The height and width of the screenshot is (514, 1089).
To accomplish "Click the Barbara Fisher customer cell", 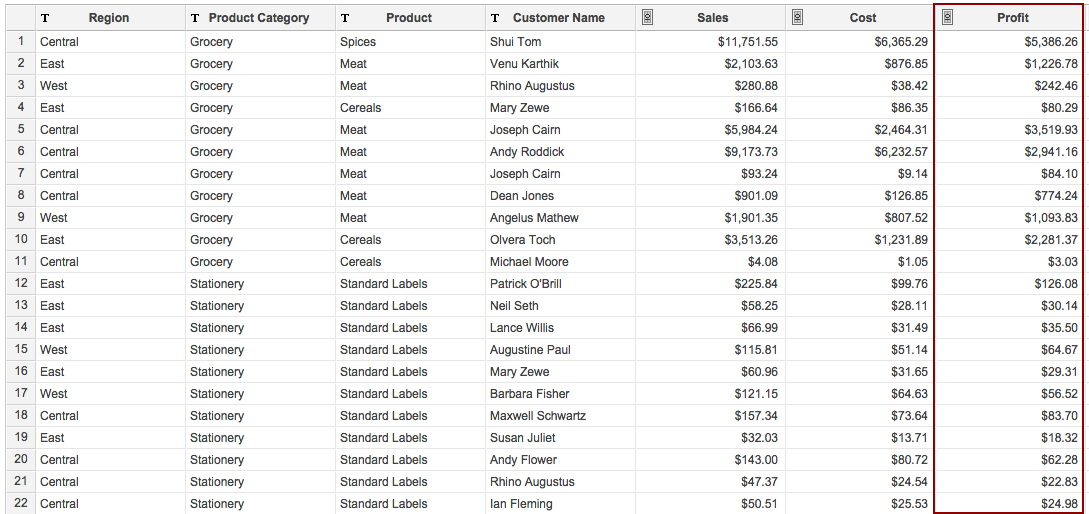I will point(529,394).
